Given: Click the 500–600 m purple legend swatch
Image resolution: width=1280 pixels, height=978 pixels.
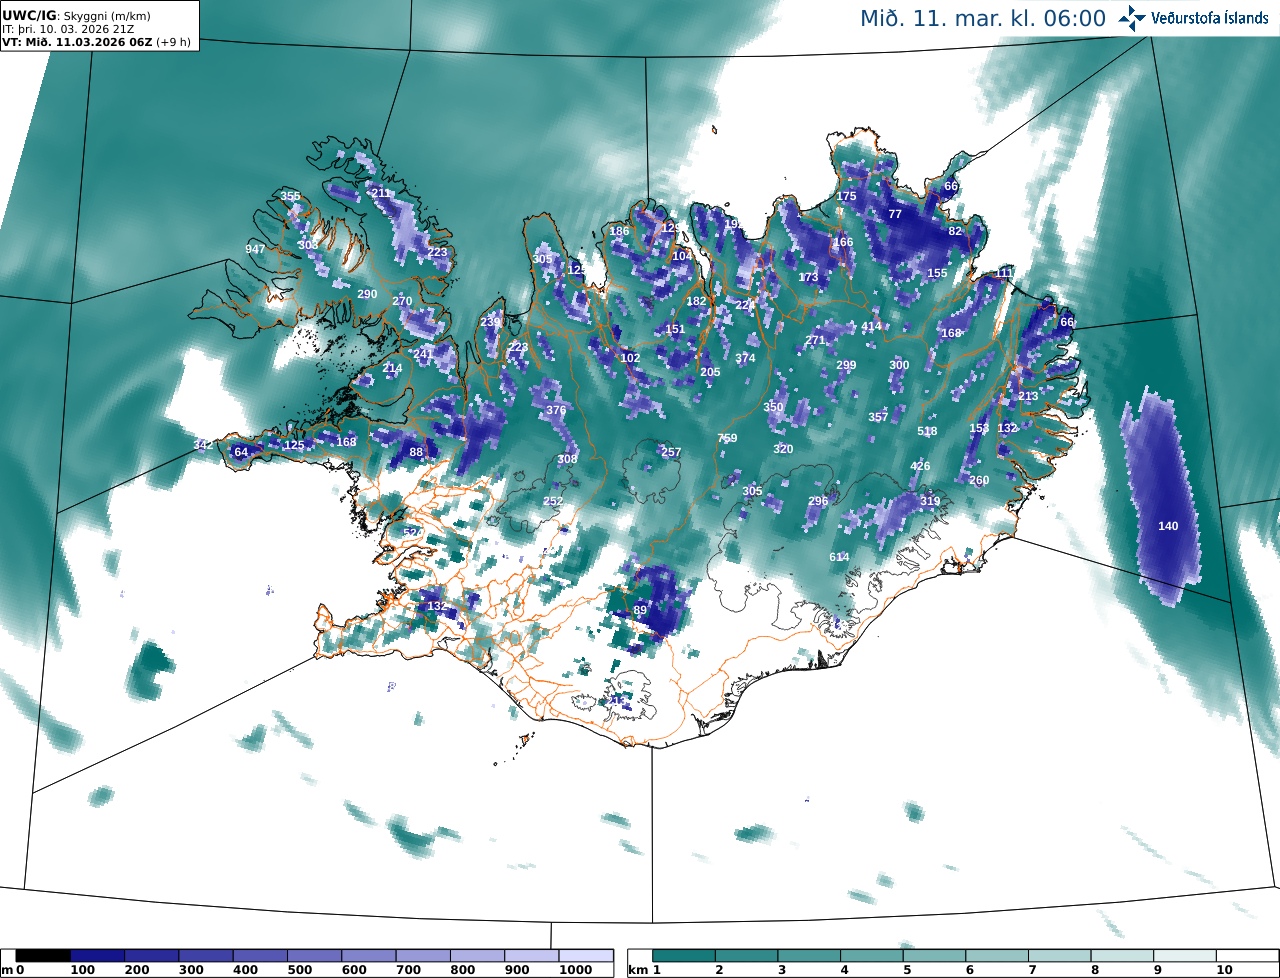Looking at the screenshot, I should pos(314,957).
